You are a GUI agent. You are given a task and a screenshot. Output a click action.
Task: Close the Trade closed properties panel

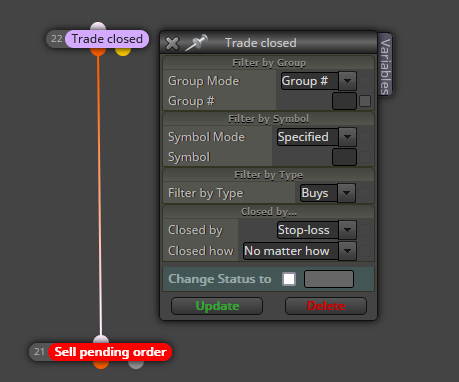[x=172, y=43]
